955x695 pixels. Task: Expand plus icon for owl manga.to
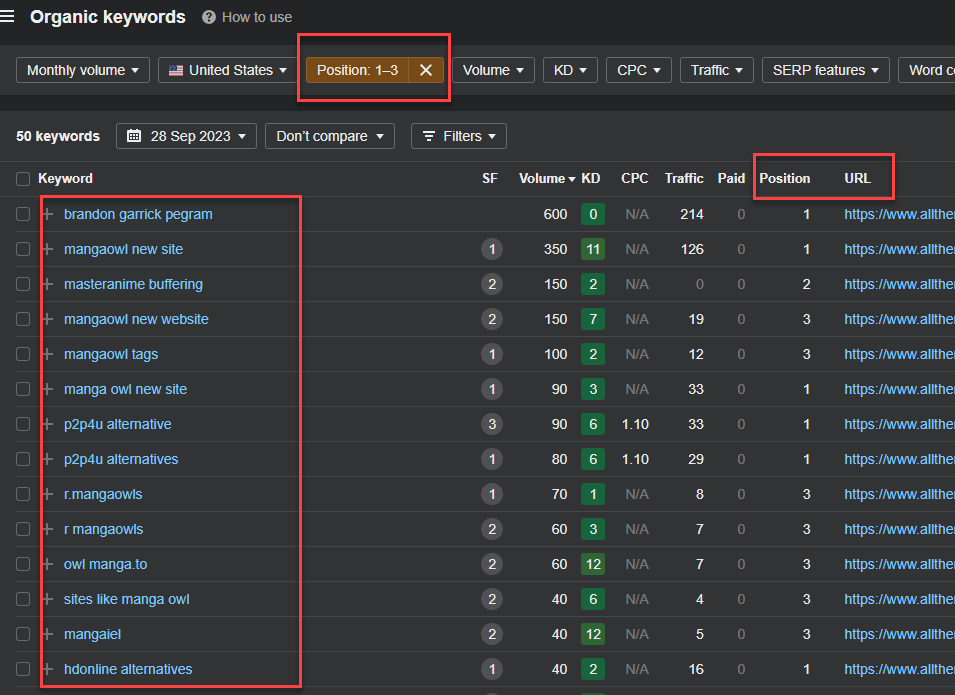[x=48, y=564]
